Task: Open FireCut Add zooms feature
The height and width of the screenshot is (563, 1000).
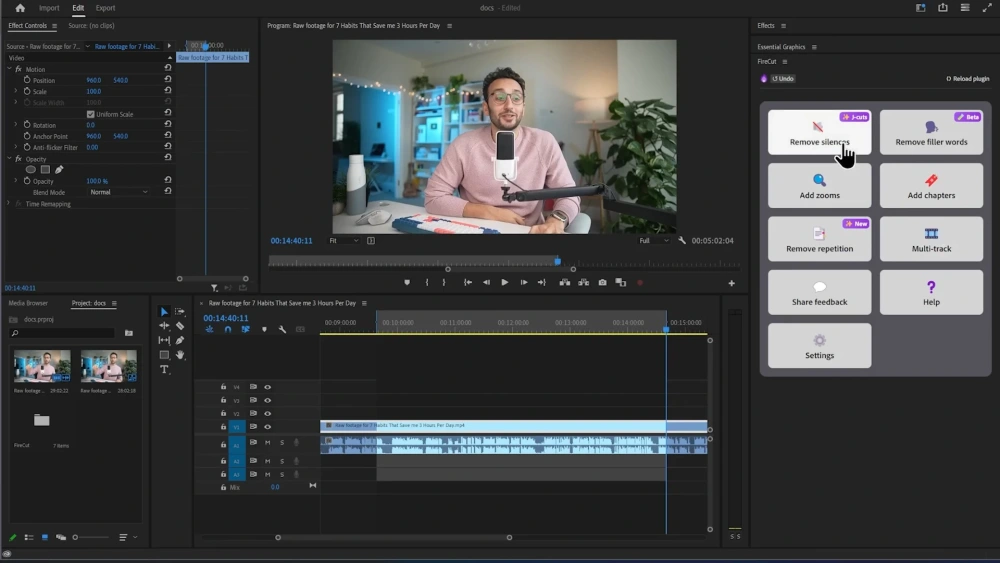Action: (819, 186)
